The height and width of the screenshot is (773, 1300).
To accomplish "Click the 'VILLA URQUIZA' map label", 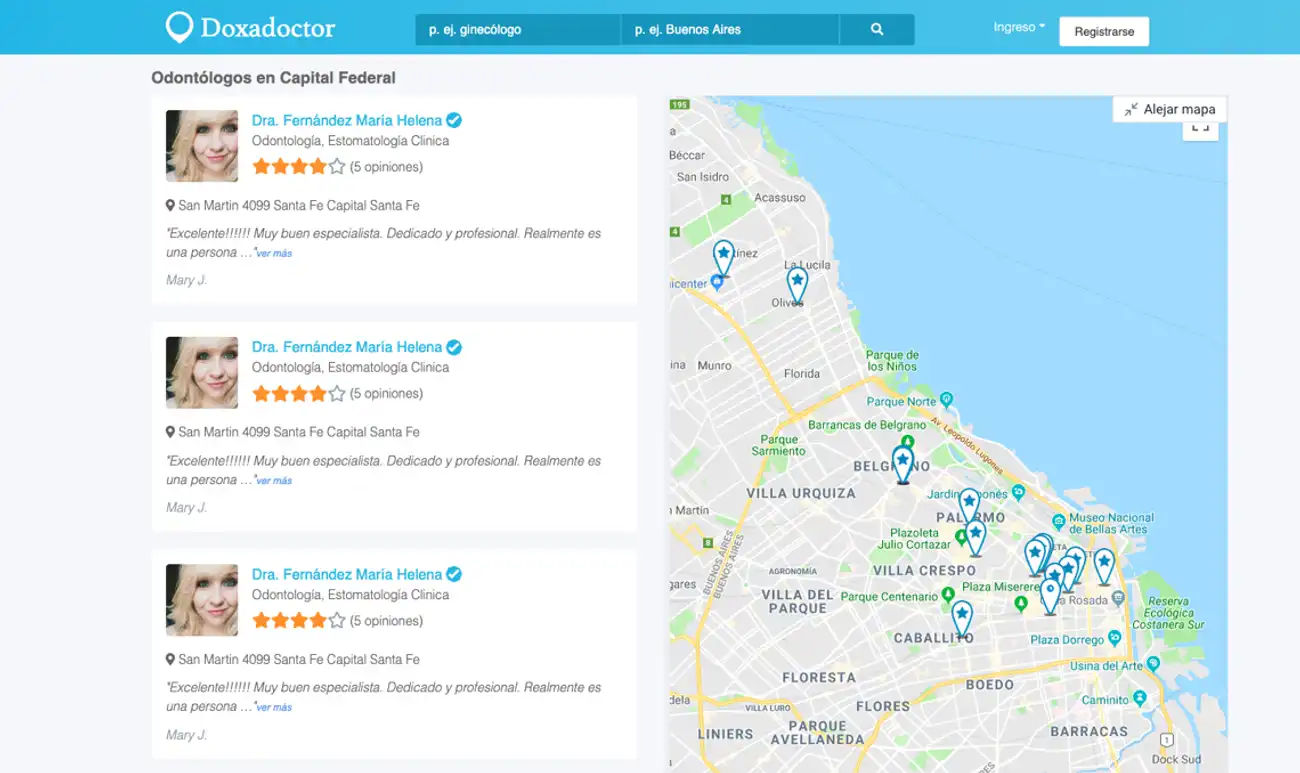I will pyautogui.click(x=801, y=493).
